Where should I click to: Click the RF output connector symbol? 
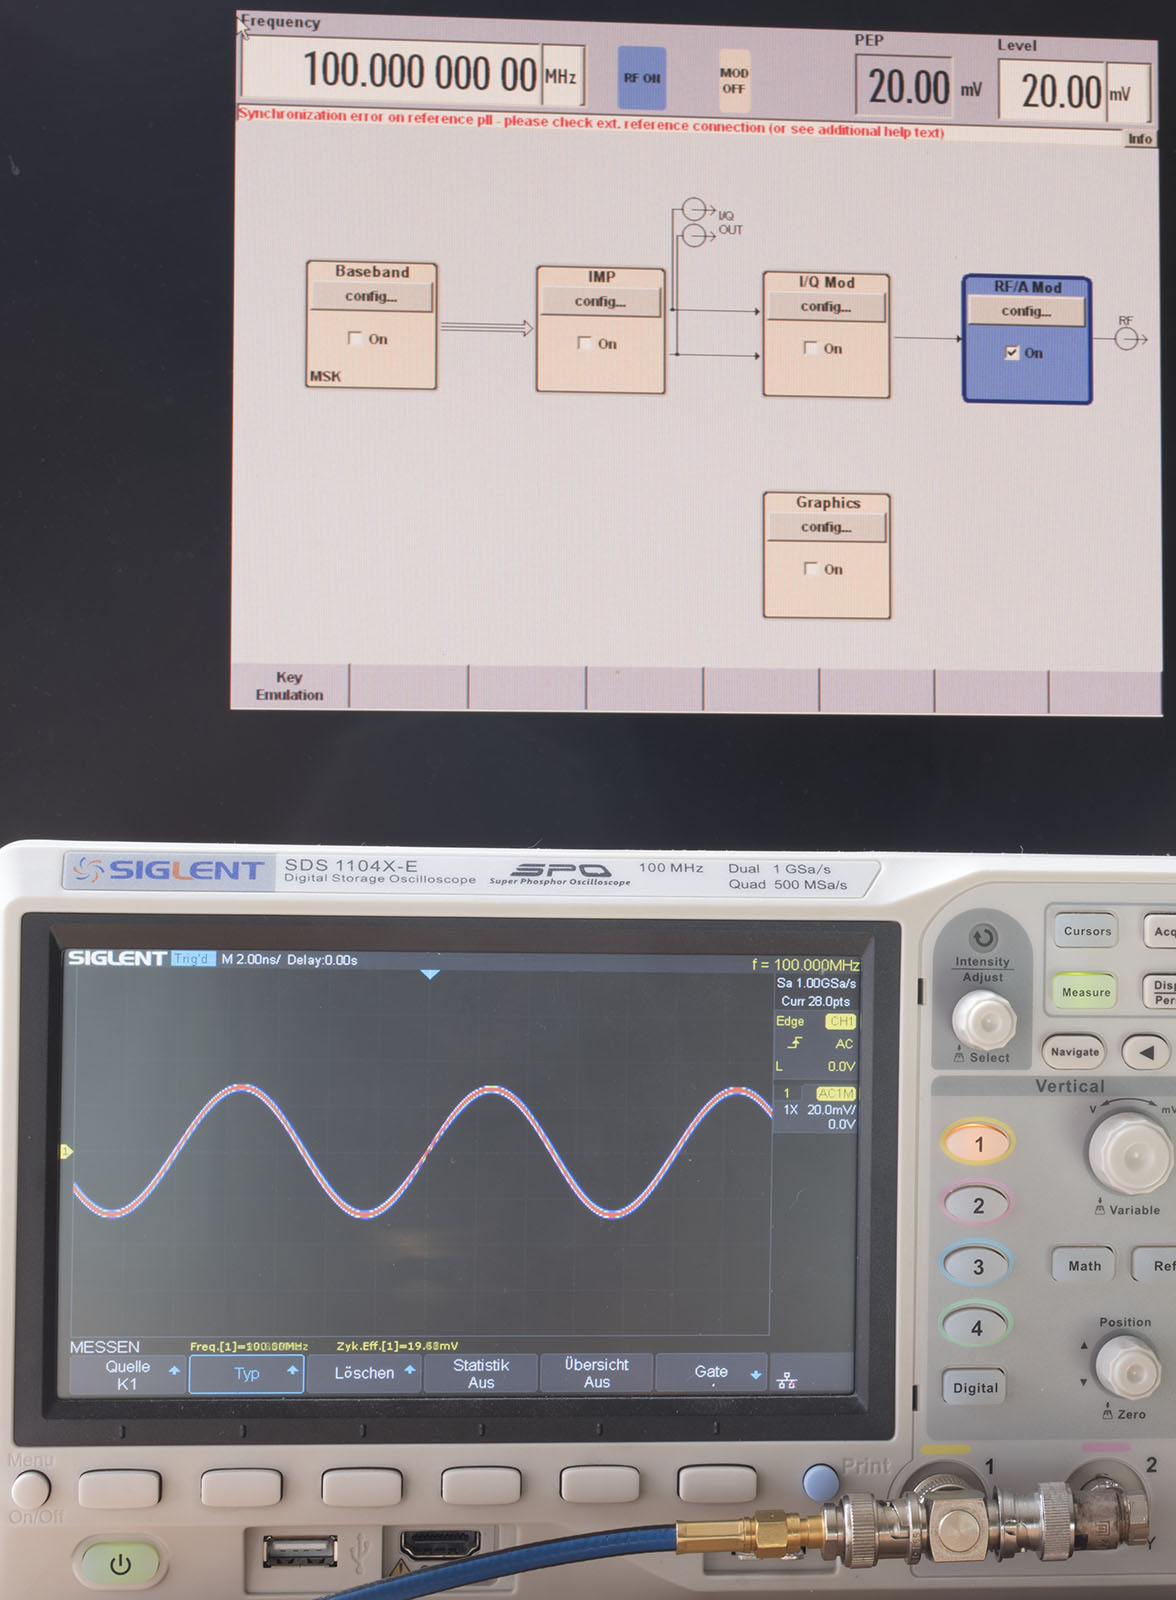point(1128,340)
